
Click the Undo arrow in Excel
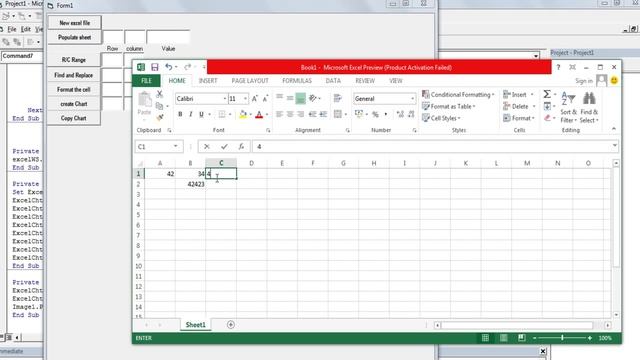coord(169,67)
